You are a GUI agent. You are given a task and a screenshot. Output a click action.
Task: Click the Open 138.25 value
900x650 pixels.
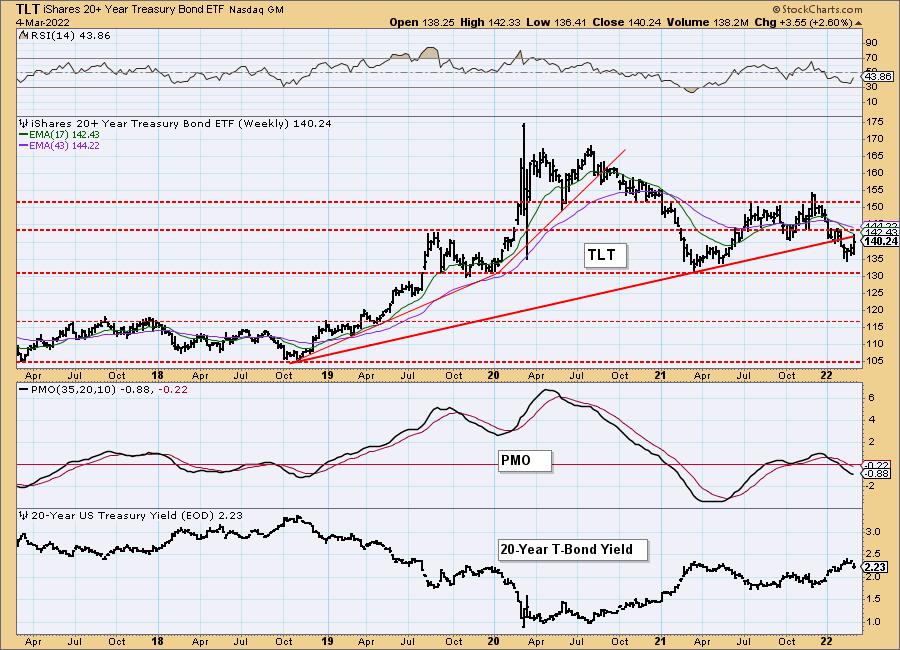pos(422,22)
